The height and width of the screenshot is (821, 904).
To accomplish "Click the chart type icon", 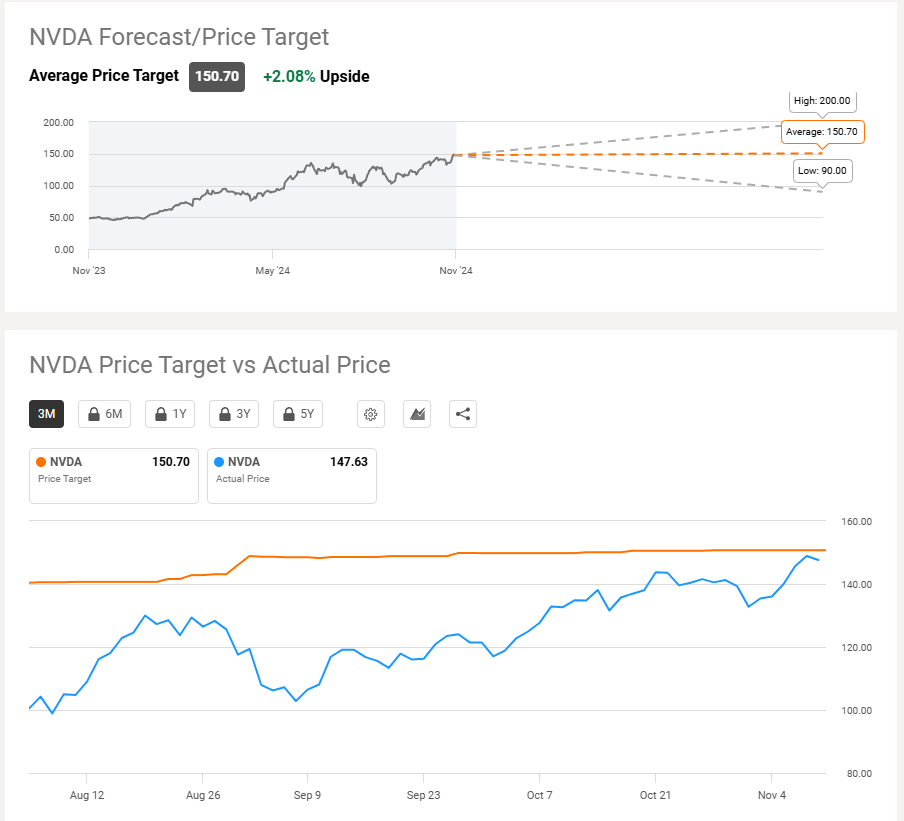I will coord(417,414).
